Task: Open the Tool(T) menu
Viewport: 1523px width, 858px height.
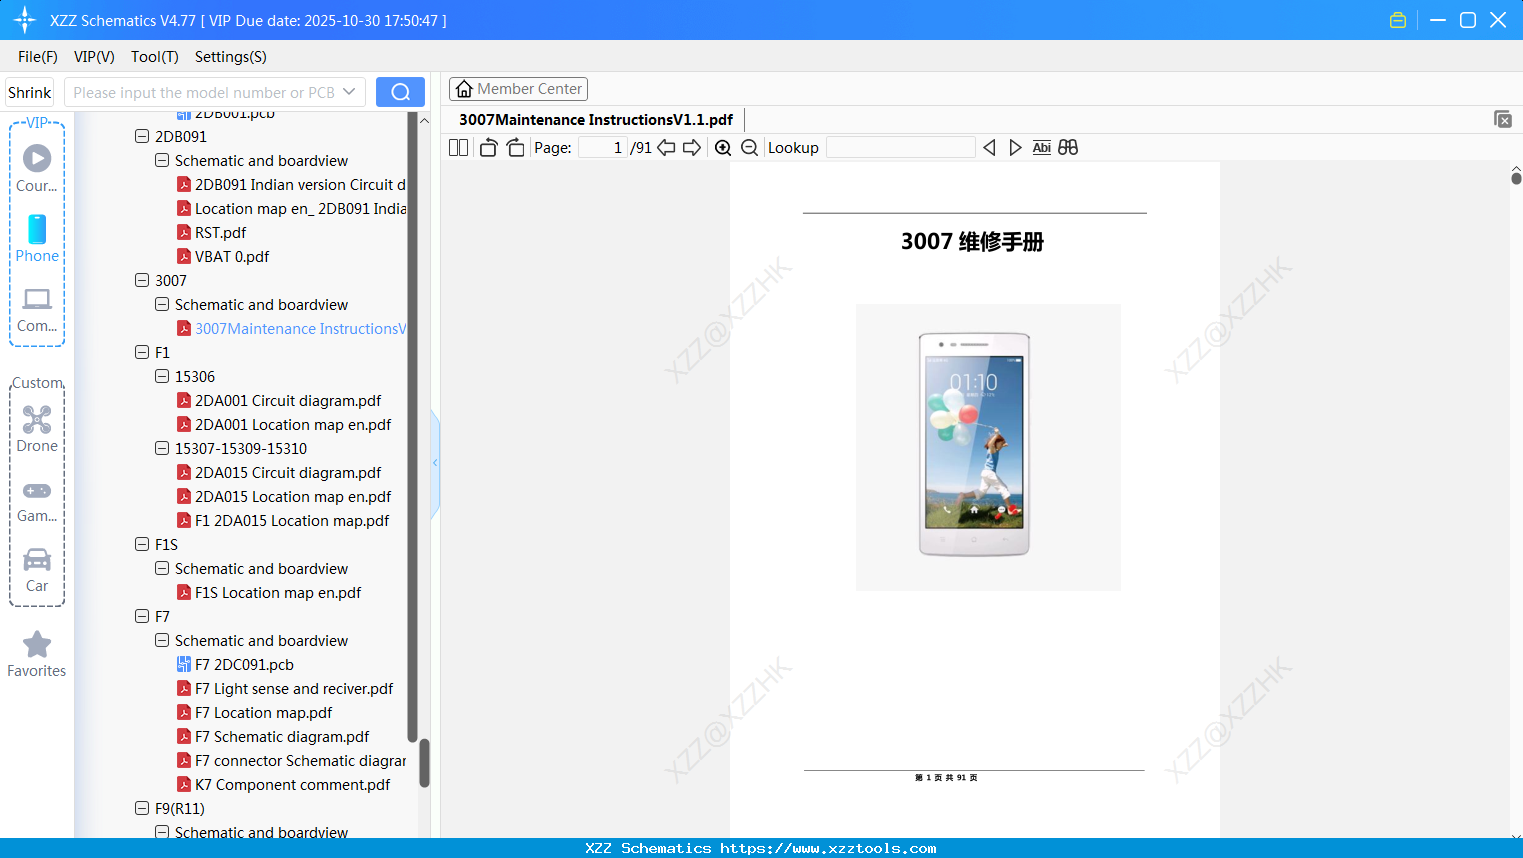Action: coord(155,57)
